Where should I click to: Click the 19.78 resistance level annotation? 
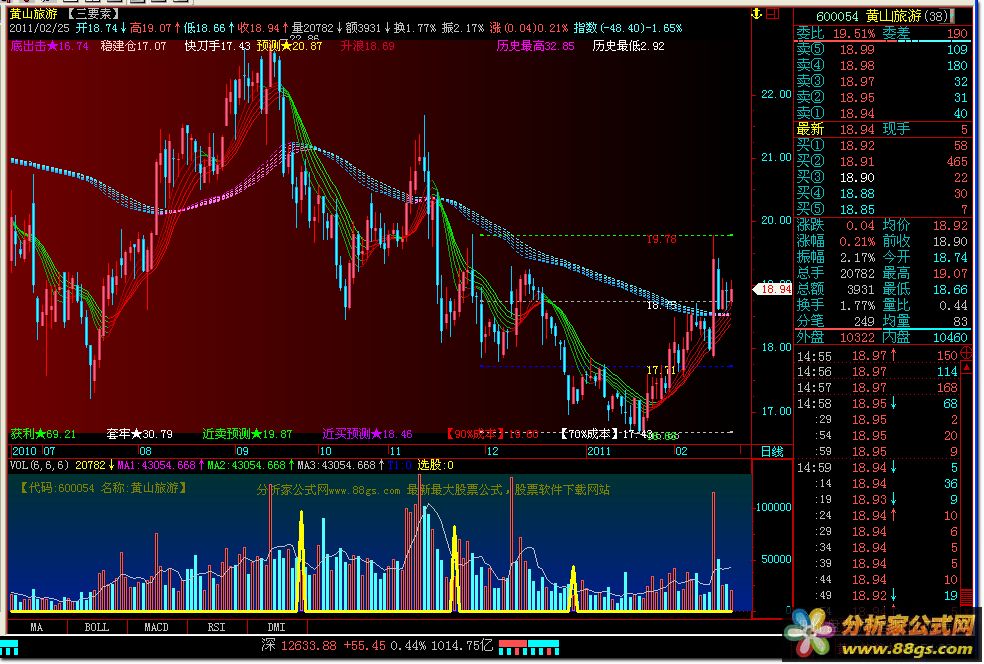(661, 240)
